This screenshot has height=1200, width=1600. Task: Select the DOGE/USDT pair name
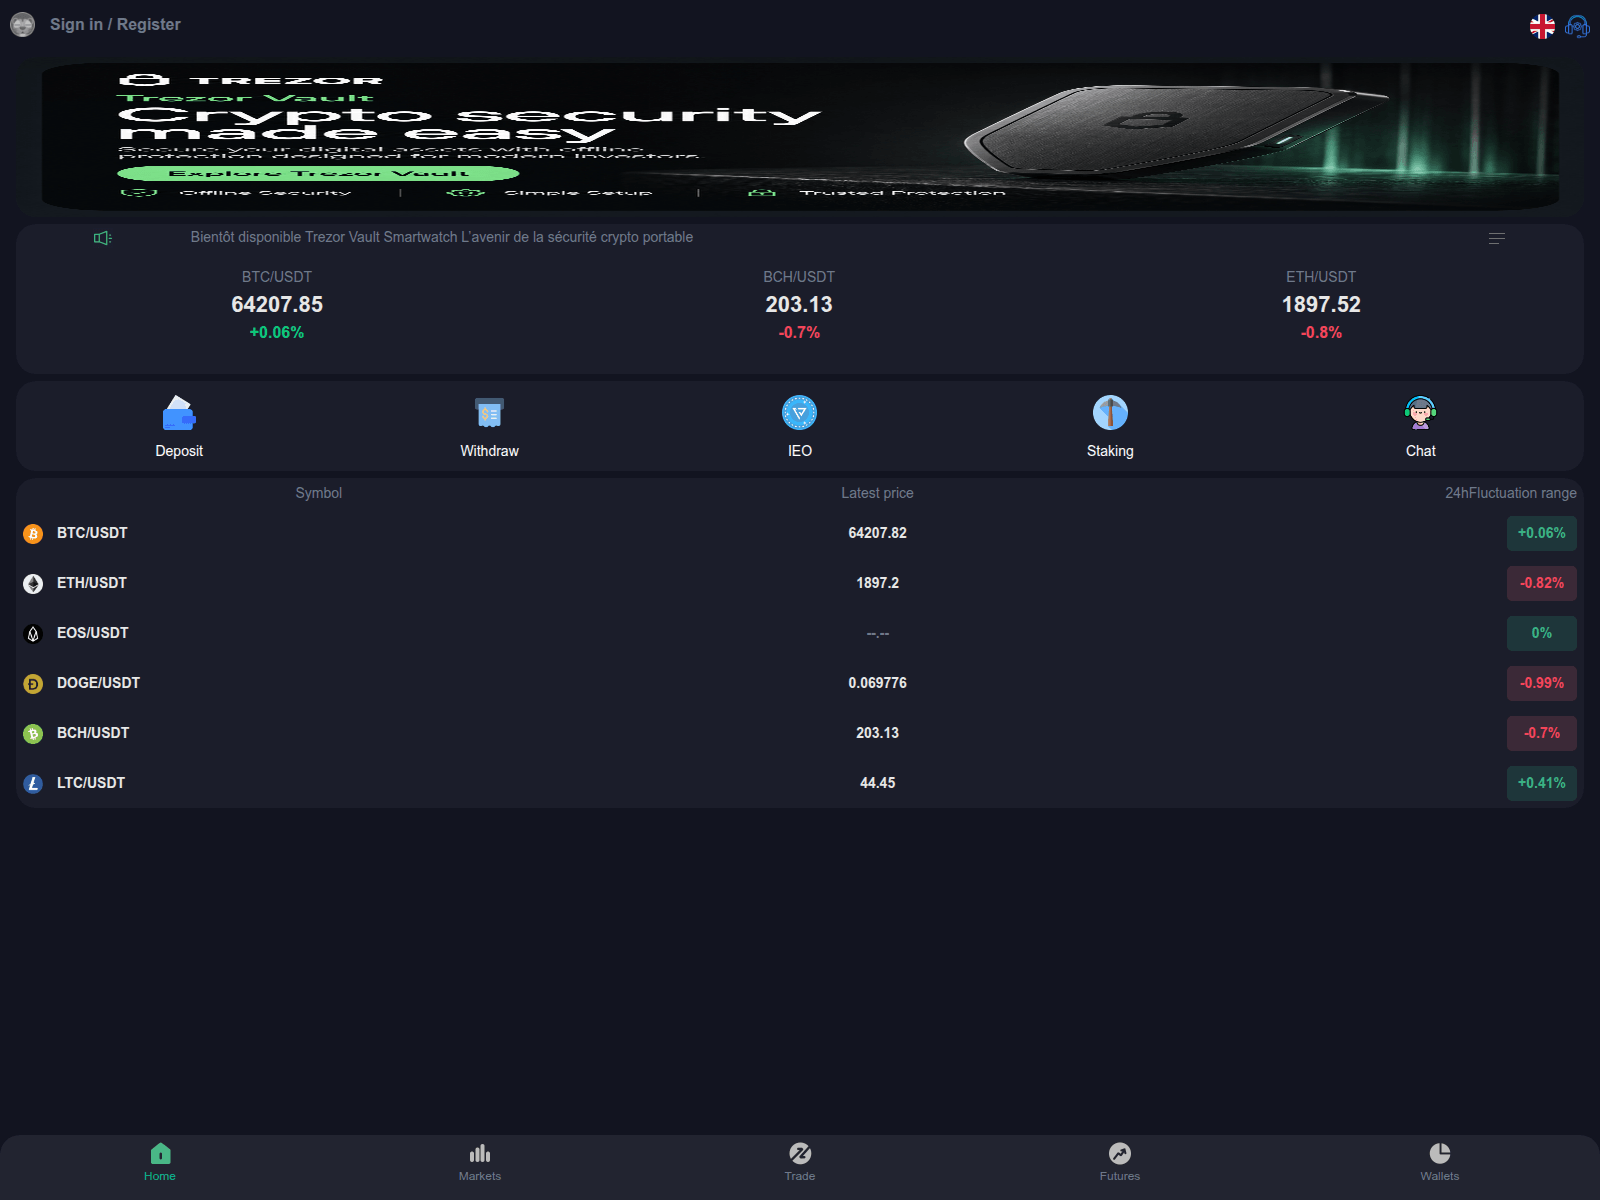click(98, 683)
